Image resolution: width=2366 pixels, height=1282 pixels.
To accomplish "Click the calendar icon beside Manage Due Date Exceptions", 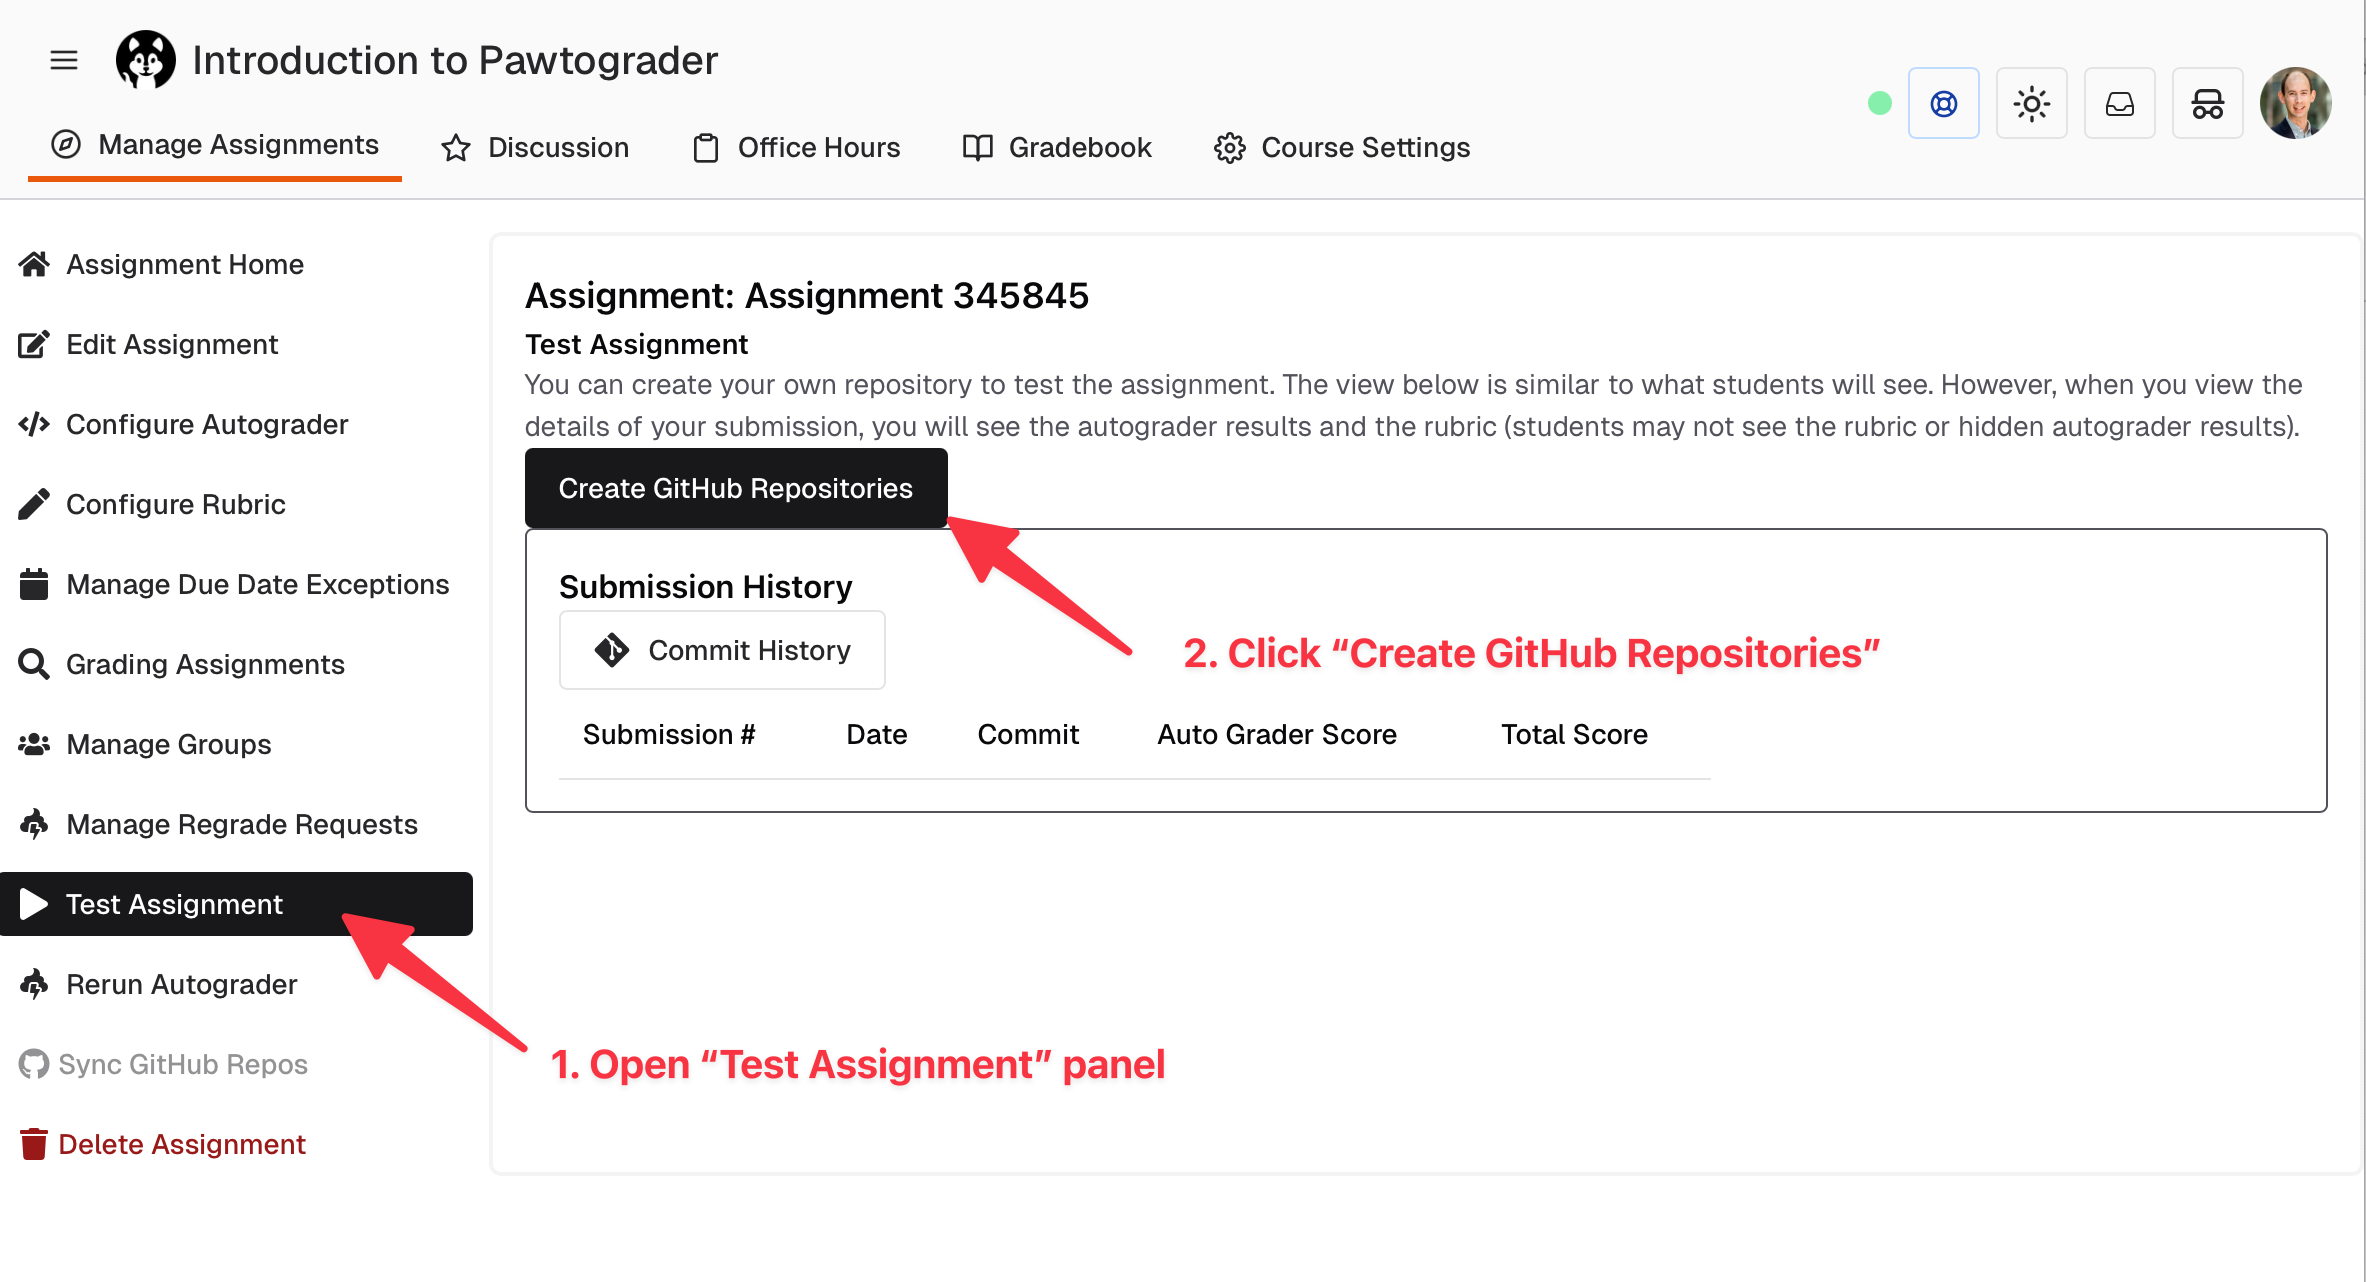I will pos(33,583).
